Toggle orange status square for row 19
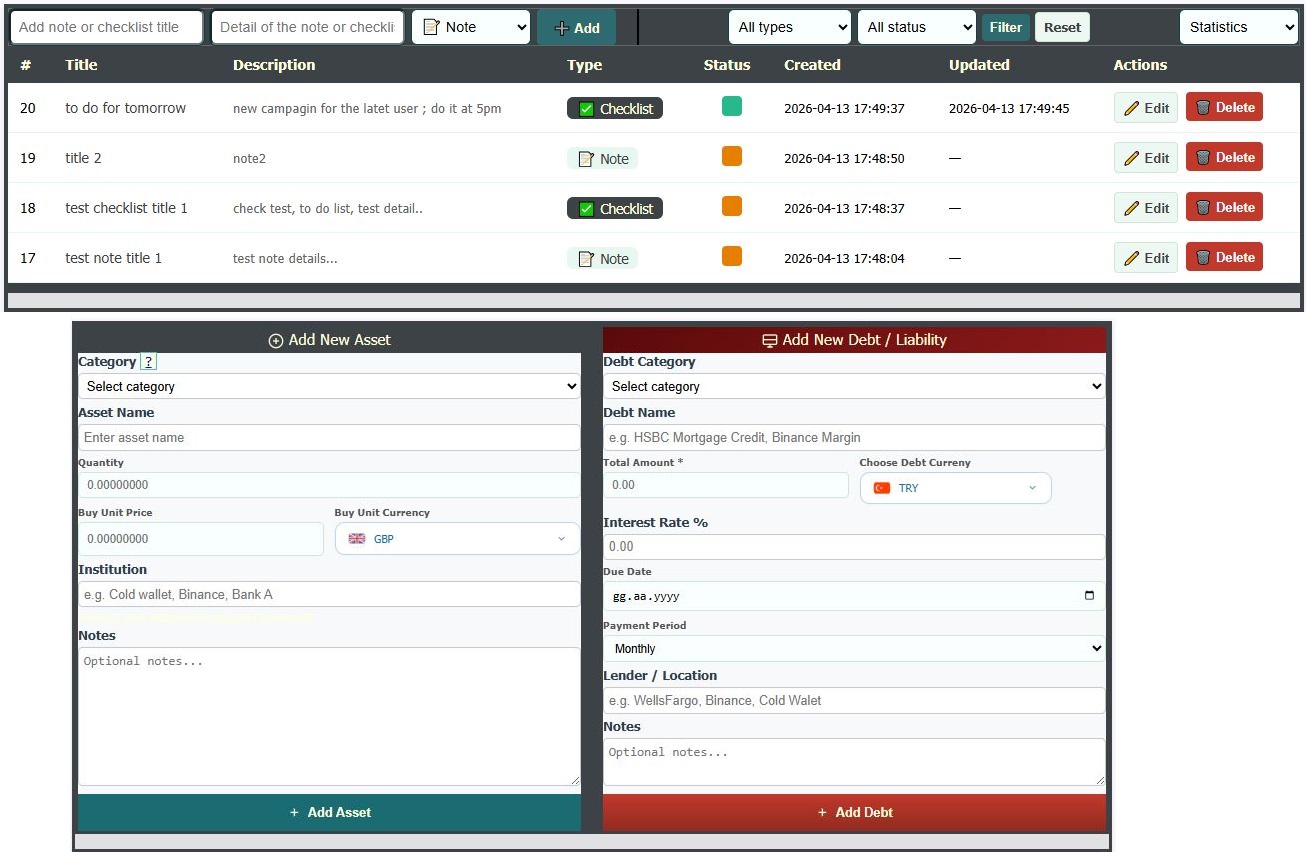The height and width of the screenshot is (860, 1306). point(731,156)
